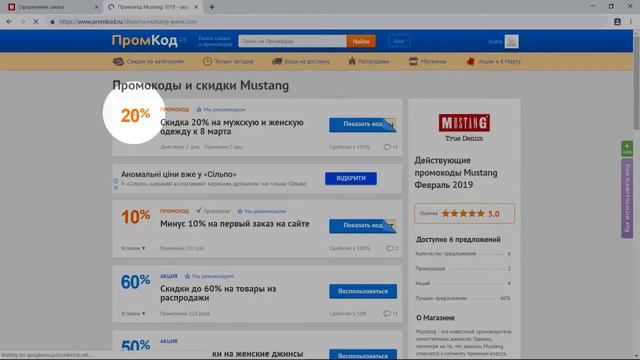The width and height of the screenshot is (640, 360).
Task: Click the clock icon beside Только сегодня
Action: coord(207,61)
